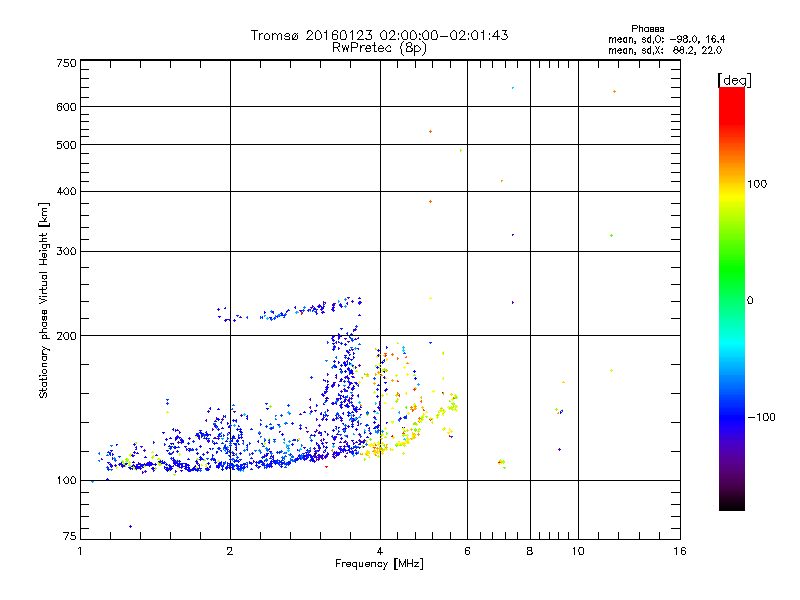Click the 'RwPretec (8p)' subtitle
Viewport: 800px width, 600px height.
tap(379, 48)
